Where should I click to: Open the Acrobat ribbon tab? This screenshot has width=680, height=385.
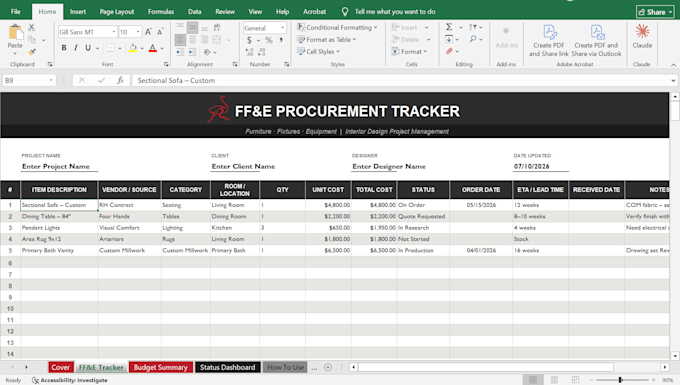coord(314,12)
